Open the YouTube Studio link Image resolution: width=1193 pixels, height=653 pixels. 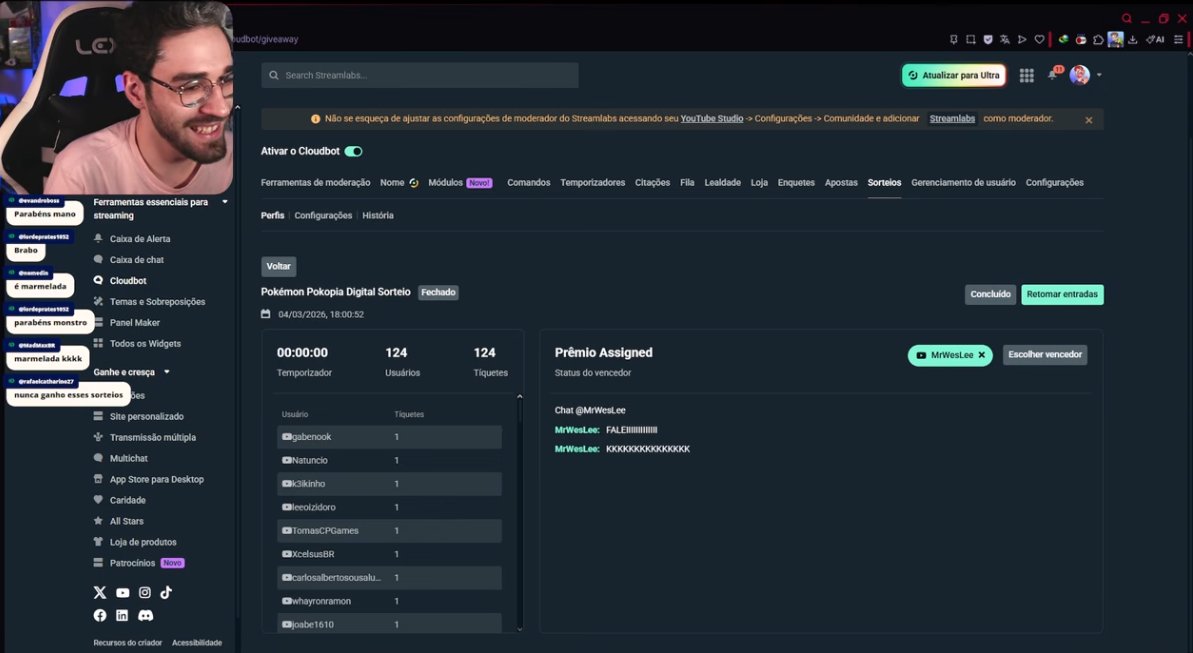coord(711,119)
